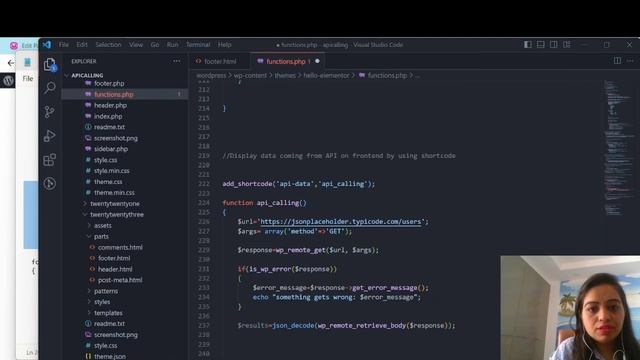Click File label in background window
Screen dimensions: 640x360
(x=28, y=78)
